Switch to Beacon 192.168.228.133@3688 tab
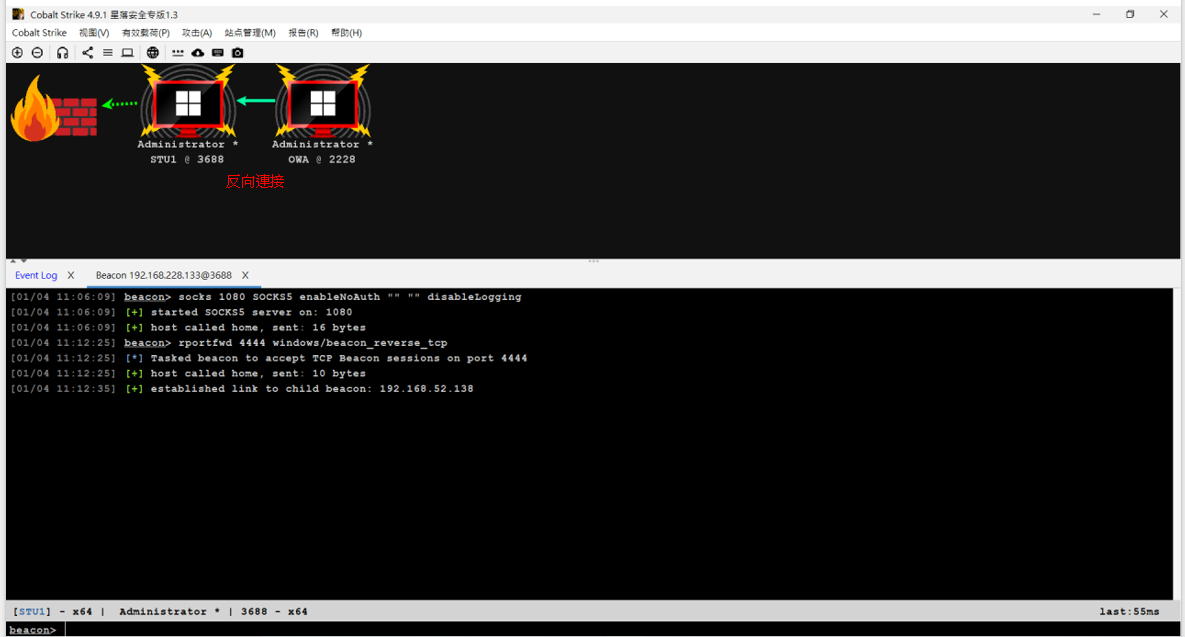1185x637 pixels. pos(163,275)
